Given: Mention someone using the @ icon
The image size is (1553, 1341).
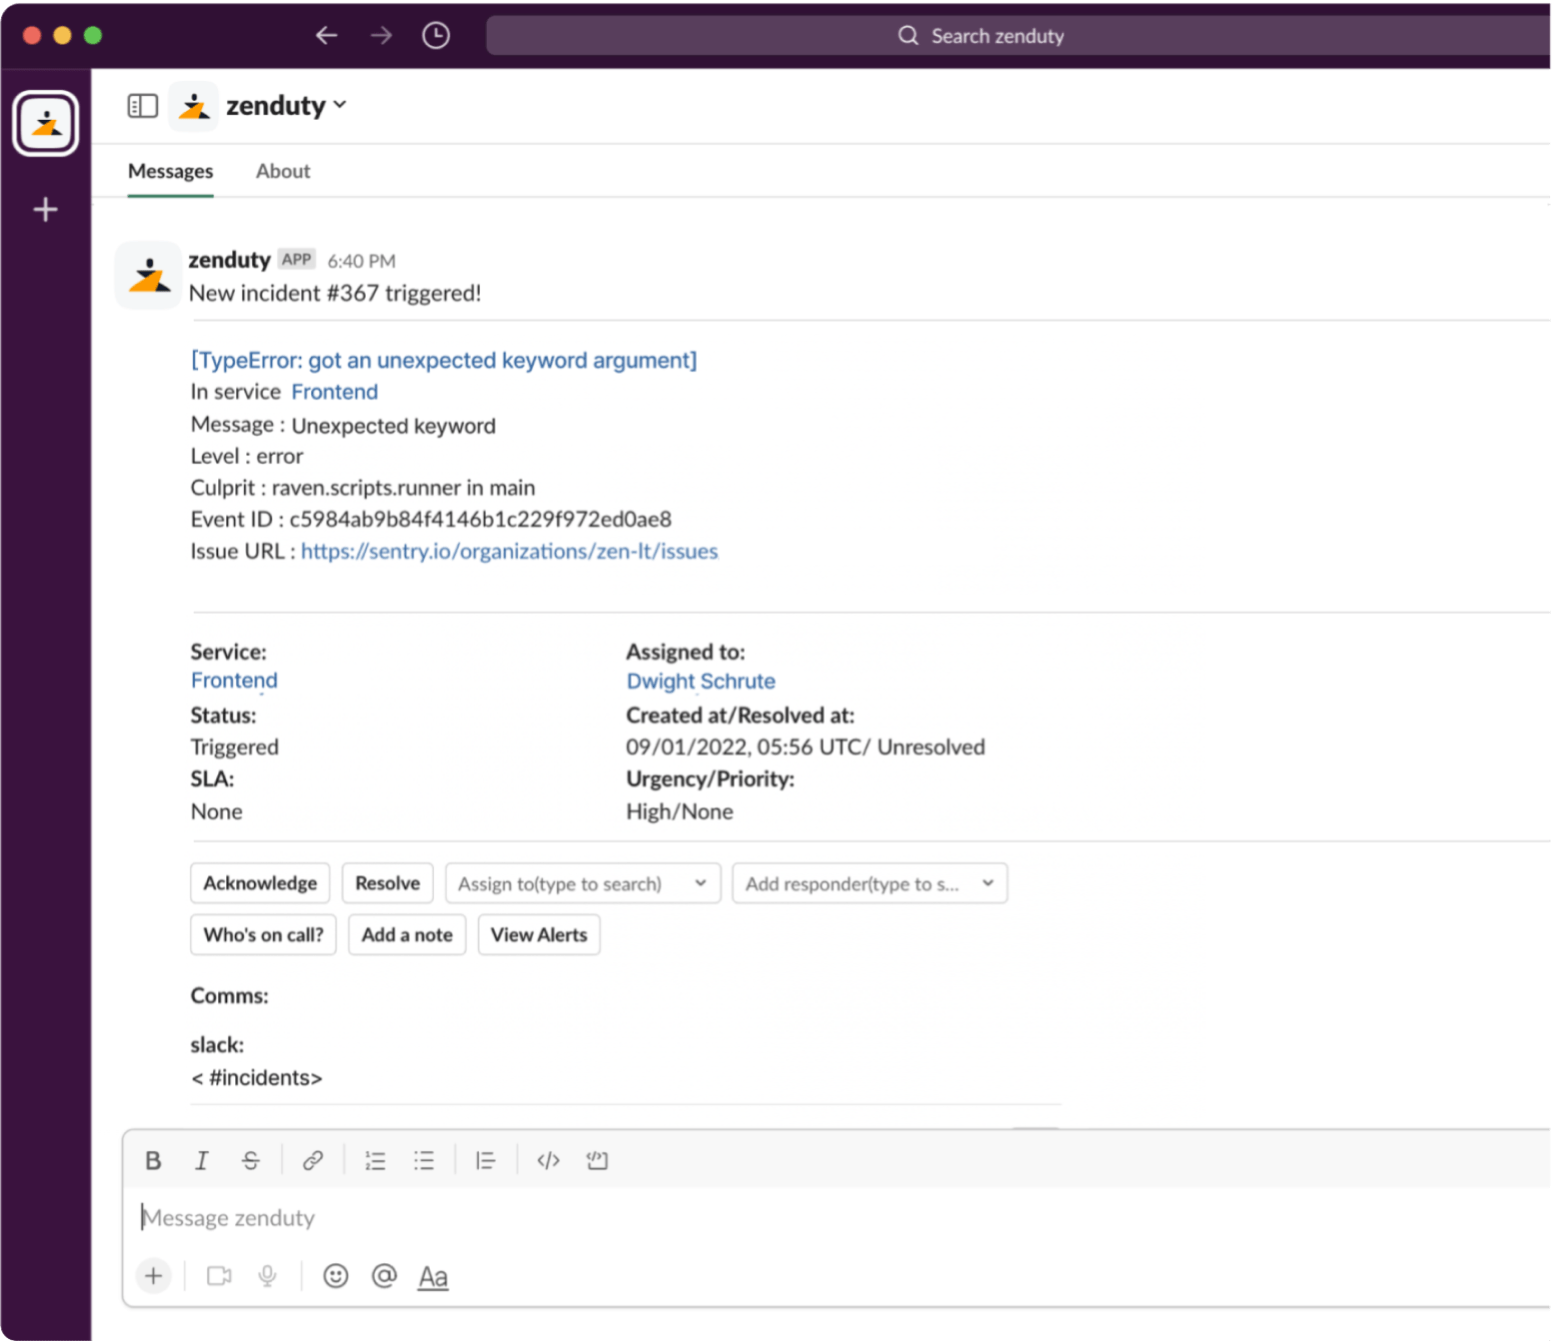Looking at the screenshot, I should [383, 1276].
